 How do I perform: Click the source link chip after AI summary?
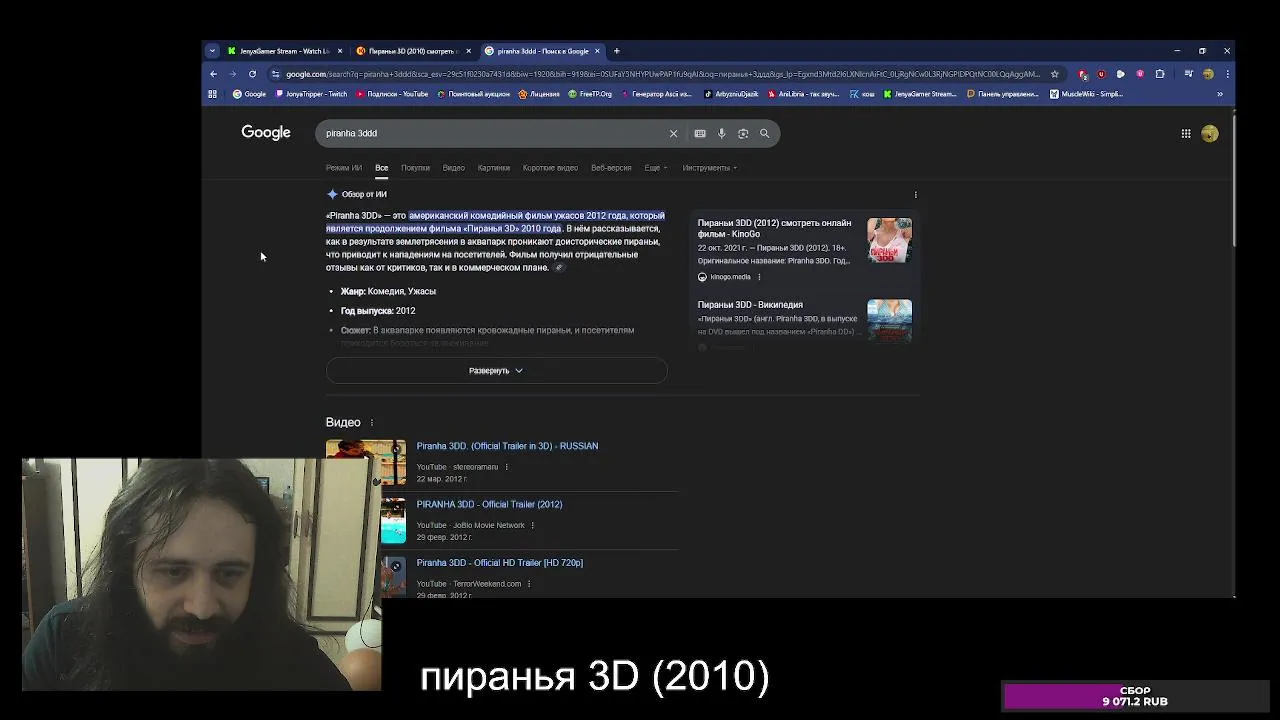pyautogui.click(x=559, y=268)
